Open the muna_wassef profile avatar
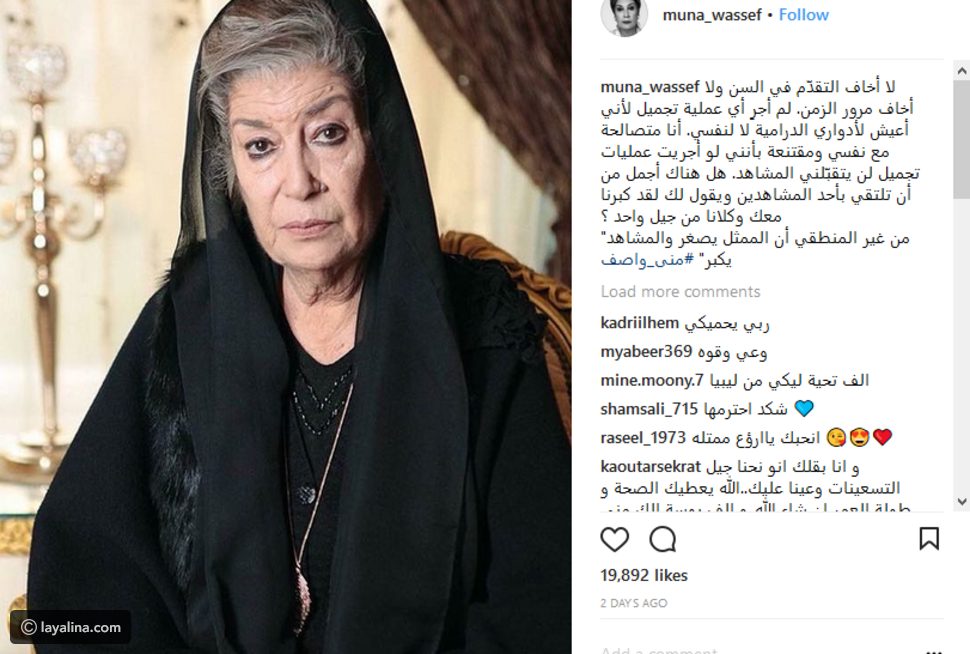This screenshot has height=654, width=970. coord(624,16)
